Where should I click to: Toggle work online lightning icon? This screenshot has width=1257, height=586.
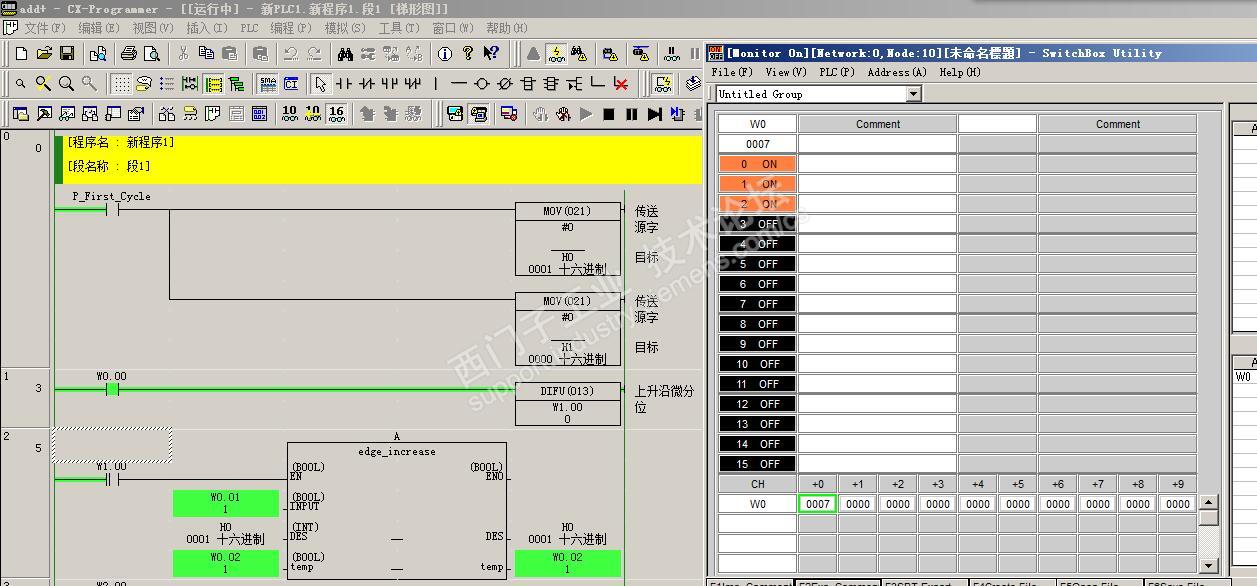click(x=556, y=53)
